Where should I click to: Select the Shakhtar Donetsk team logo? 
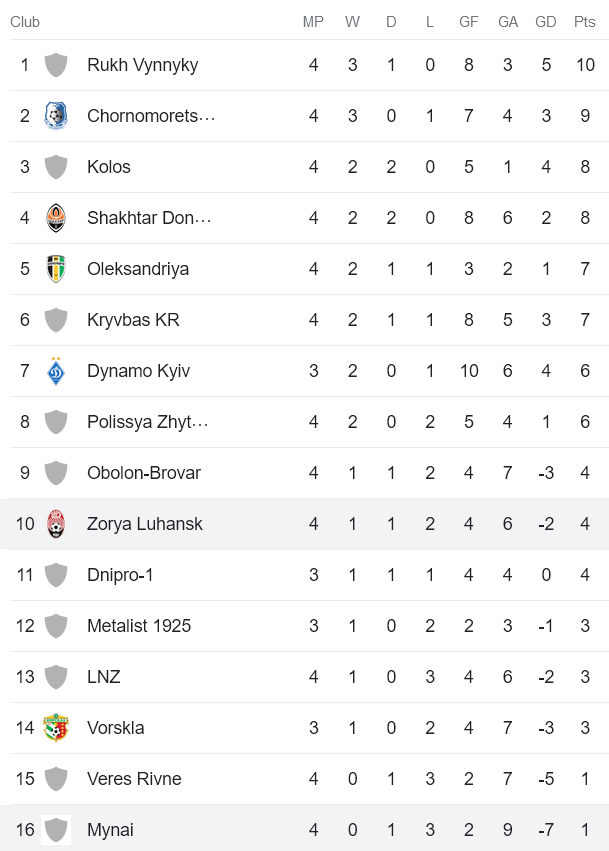coord(56,217)
